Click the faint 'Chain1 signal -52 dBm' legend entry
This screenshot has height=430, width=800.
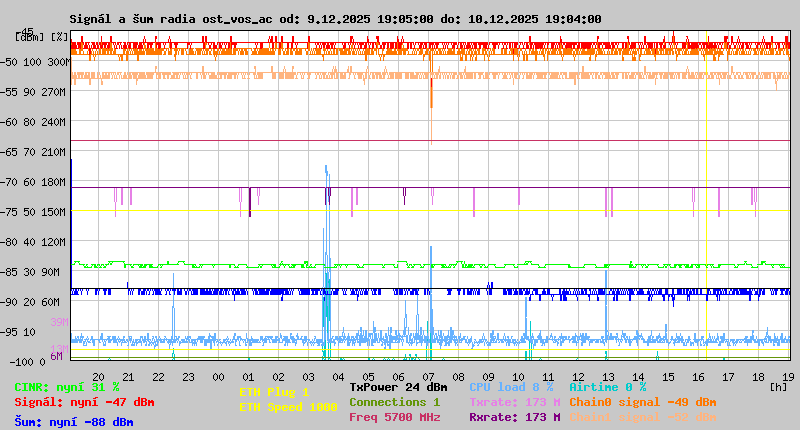(x=643, y=417)
